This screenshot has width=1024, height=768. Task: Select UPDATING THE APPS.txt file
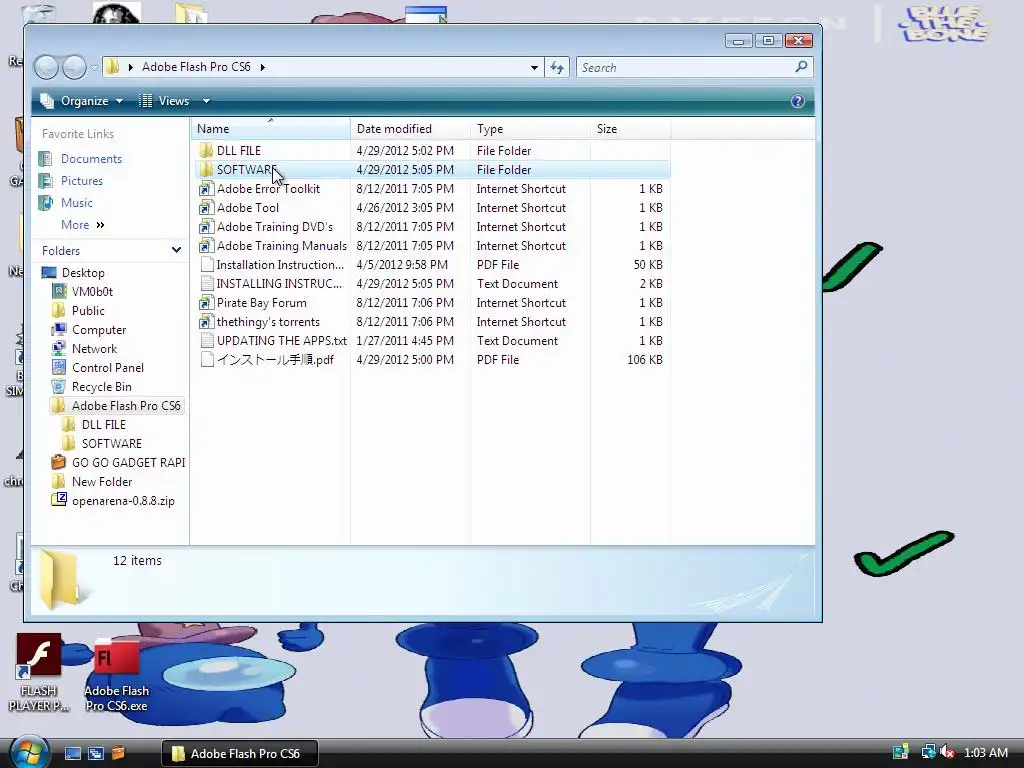pyautogui.click(x=281, y=340)
